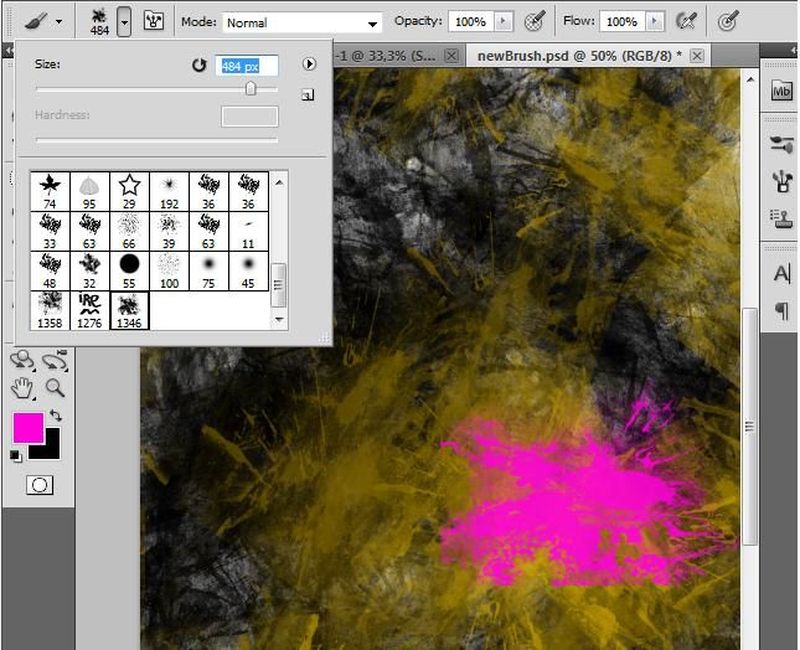Open the Character panel icon
The width and height of the screenshot is (800, 650).
click(x=781, y=273)
